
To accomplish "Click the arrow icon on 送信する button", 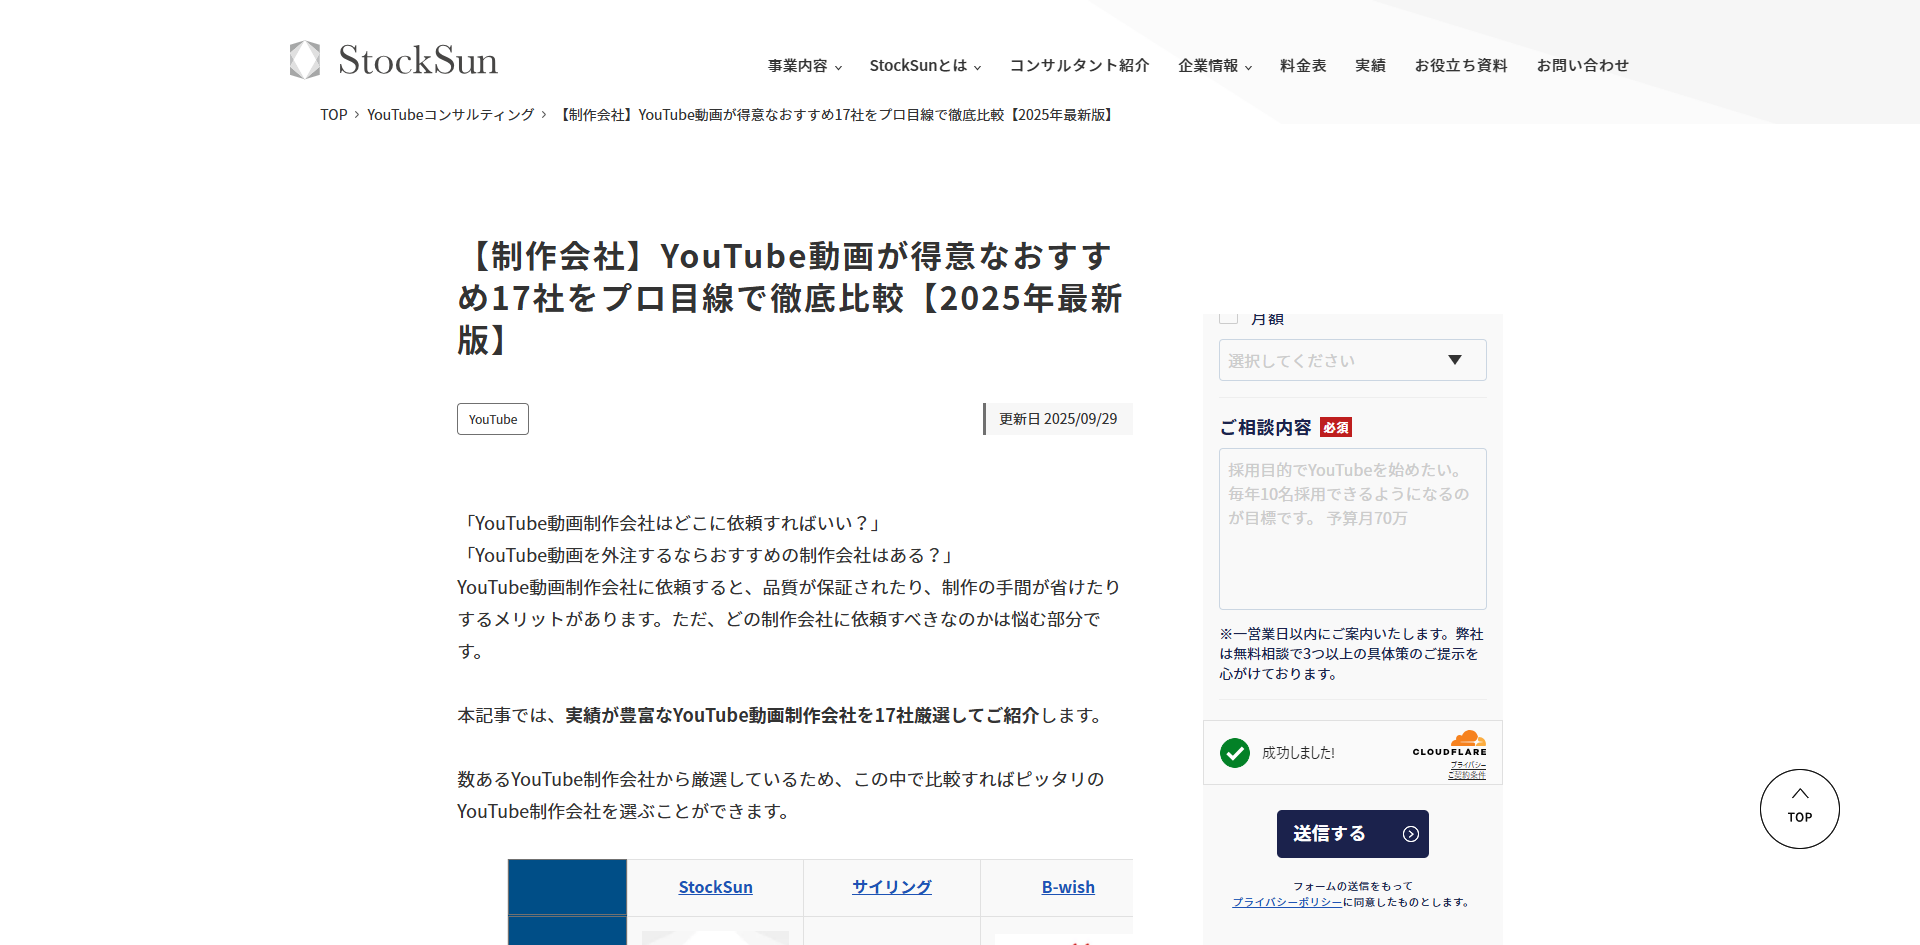I will [1410, 834].
